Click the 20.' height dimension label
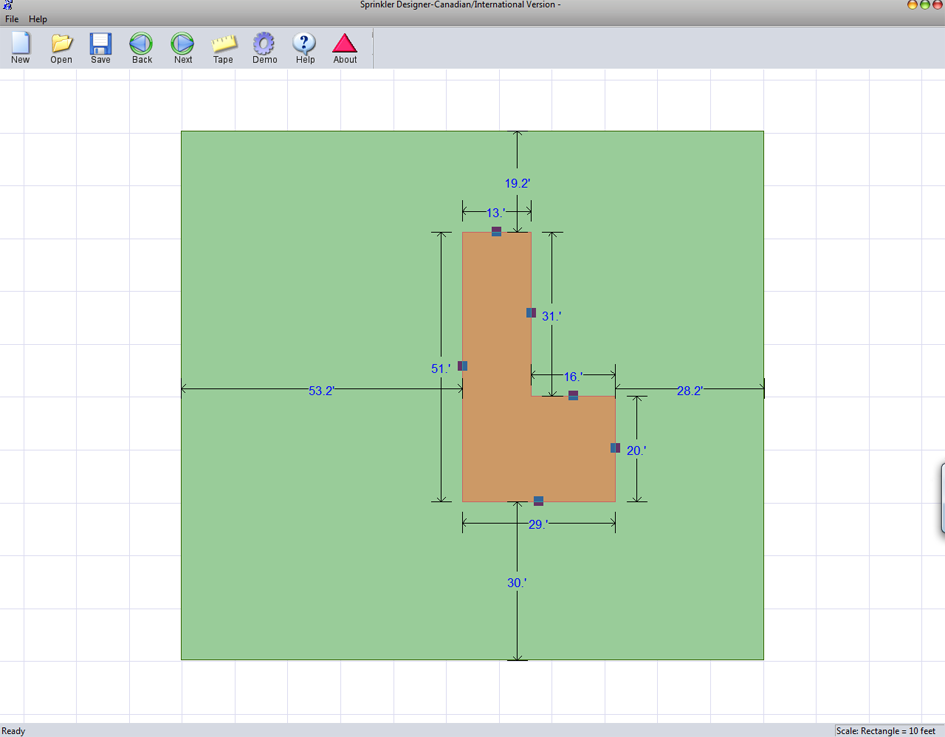The height and width of the screenshot is (737, 945). pyautogui.click(x=636, y=450)
